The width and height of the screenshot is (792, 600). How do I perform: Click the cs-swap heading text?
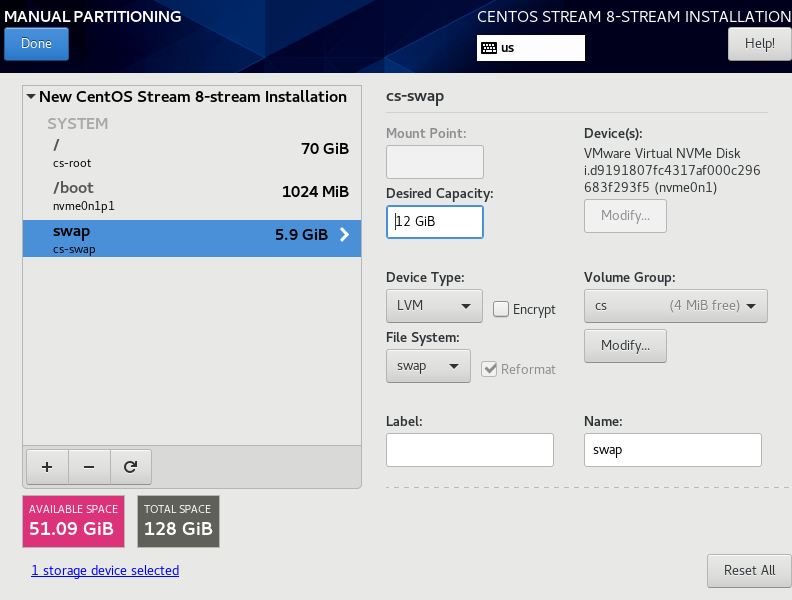point(415,96)
